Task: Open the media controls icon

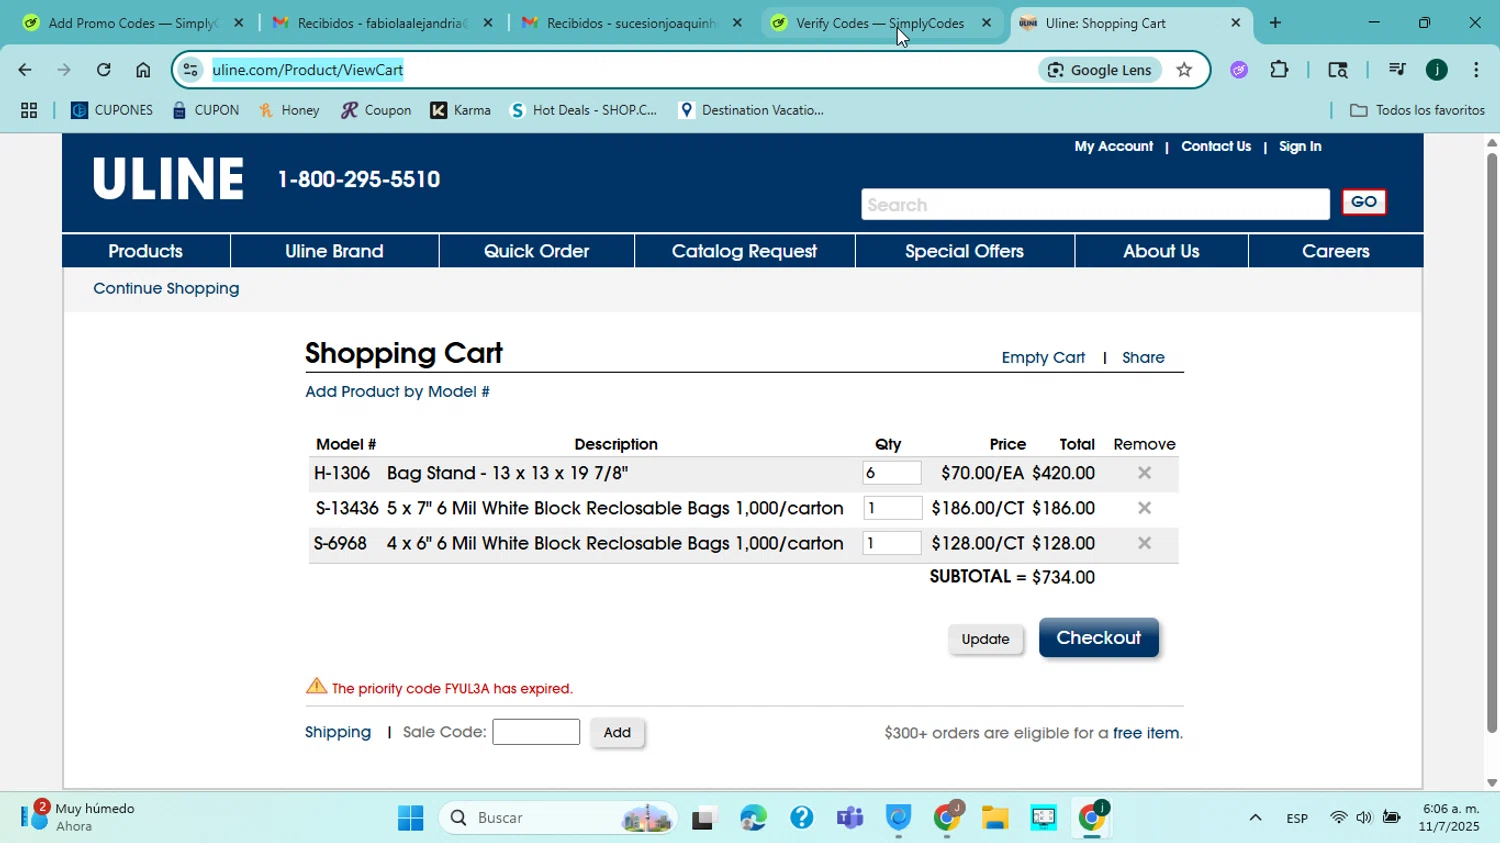Action: click(1397, 70)
